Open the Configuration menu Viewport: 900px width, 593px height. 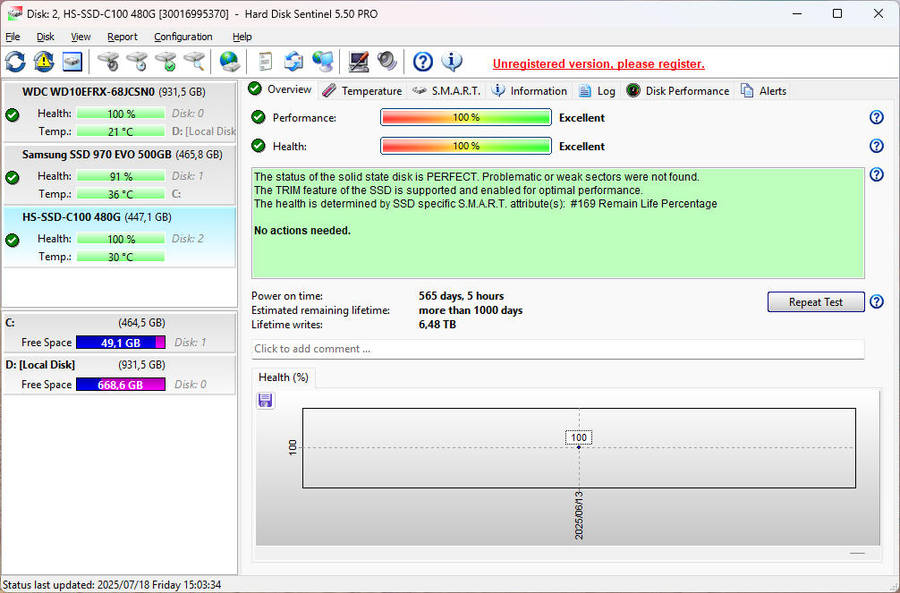(183, 36)
